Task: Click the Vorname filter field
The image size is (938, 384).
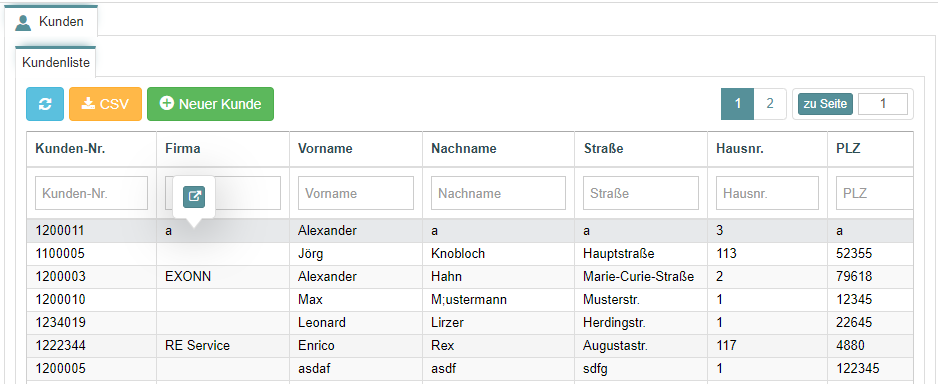Action: [x=356, y=193]
